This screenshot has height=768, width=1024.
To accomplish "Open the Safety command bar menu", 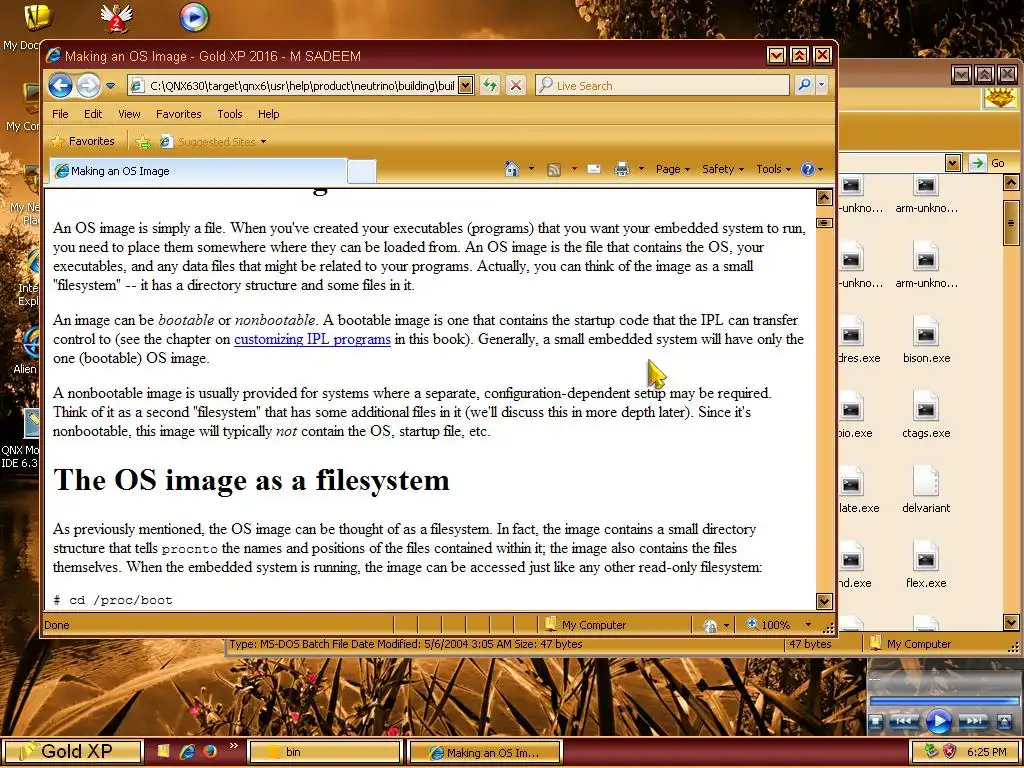I will tap(723, 169).
